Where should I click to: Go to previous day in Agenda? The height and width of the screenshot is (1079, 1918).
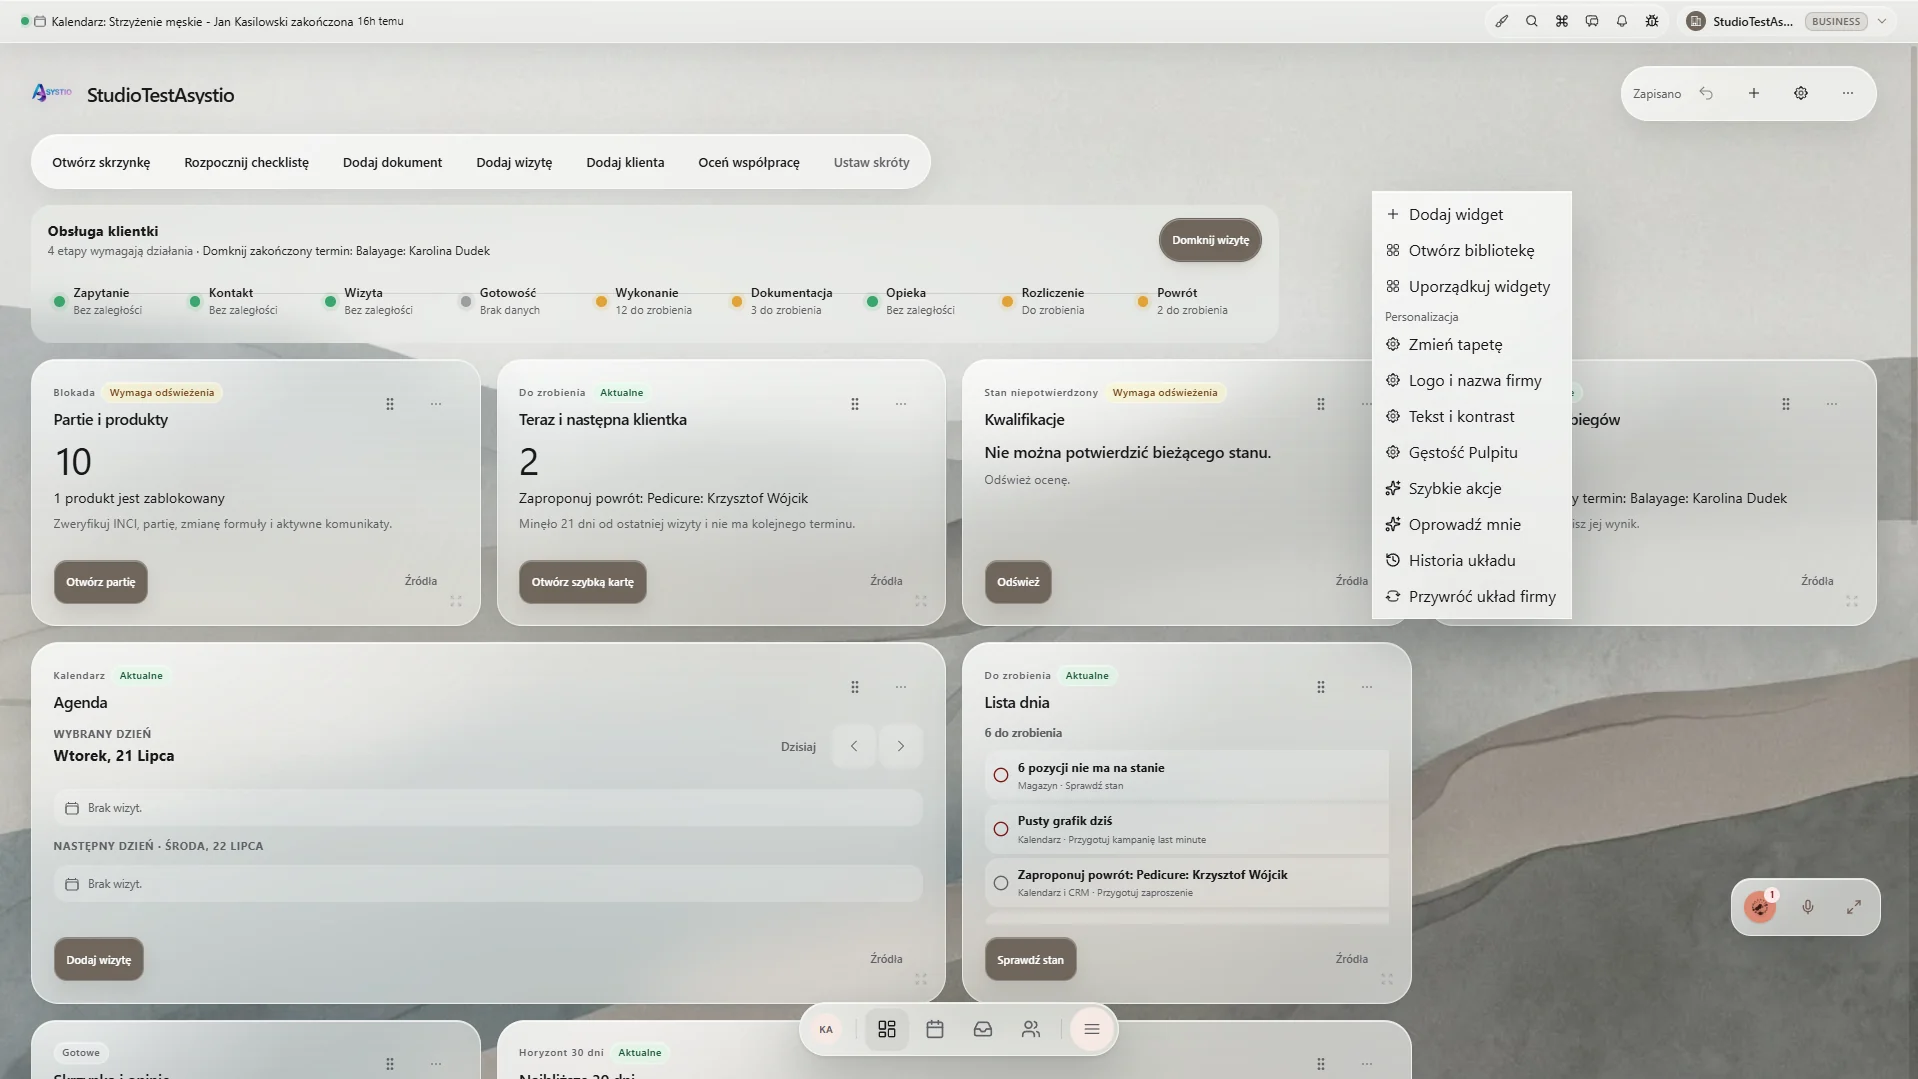pos(853,746)
